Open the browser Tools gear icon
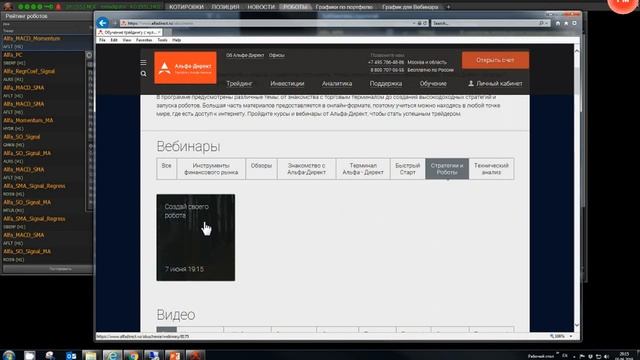The width and height of the screenshot is (640, 360). pos(574,23)
